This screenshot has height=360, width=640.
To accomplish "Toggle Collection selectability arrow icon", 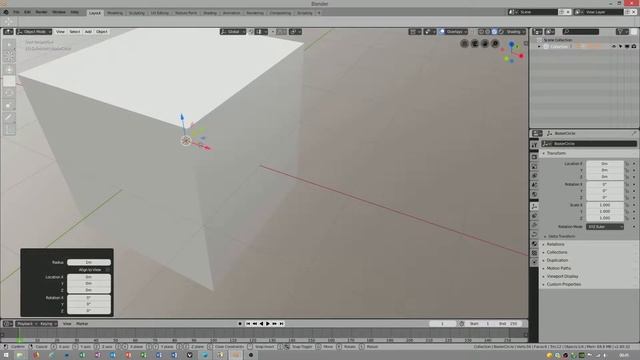I will click(x=620, y=47).
